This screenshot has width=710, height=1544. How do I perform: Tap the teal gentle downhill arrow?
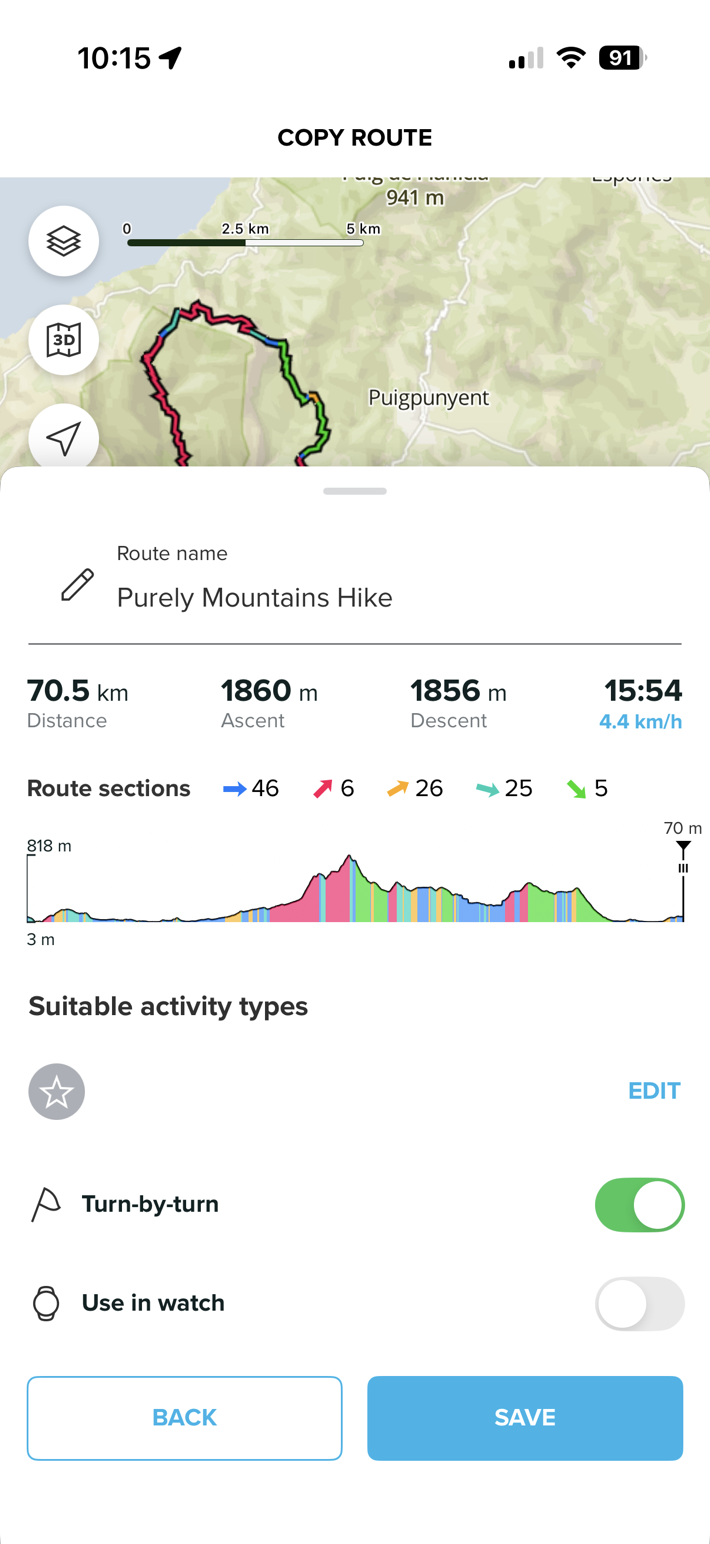pos(487,789)
